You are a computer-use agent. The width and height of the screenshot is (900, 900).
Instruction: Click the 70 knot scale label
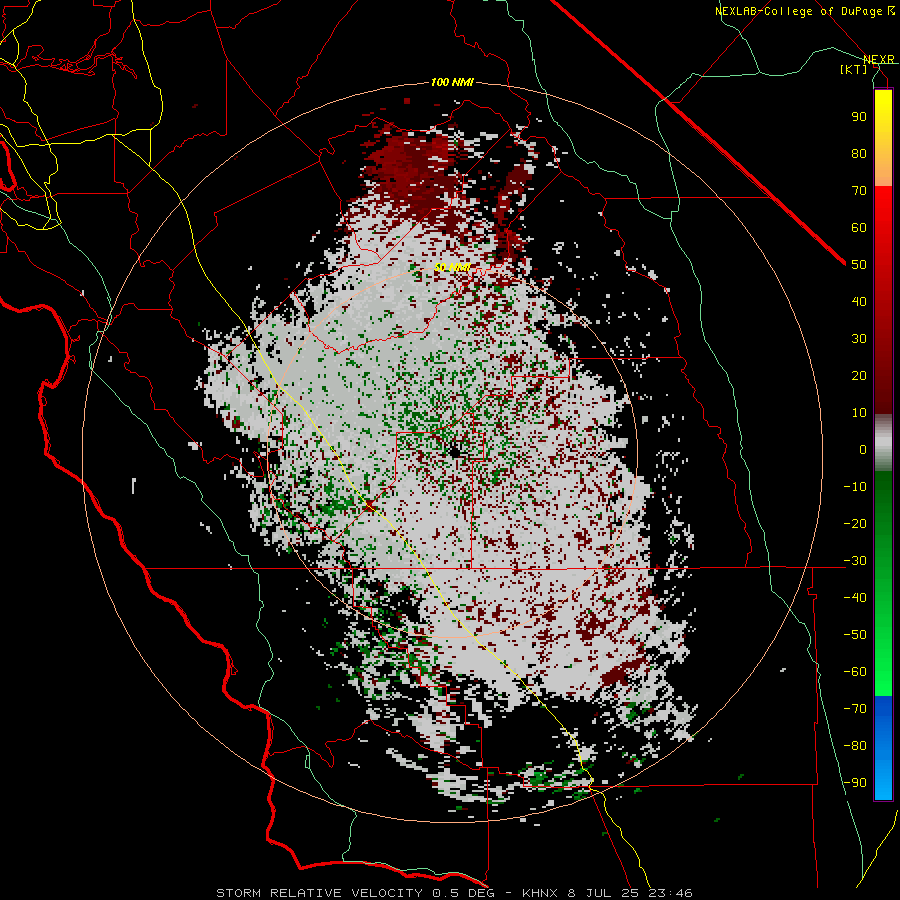tap(859, 191)
